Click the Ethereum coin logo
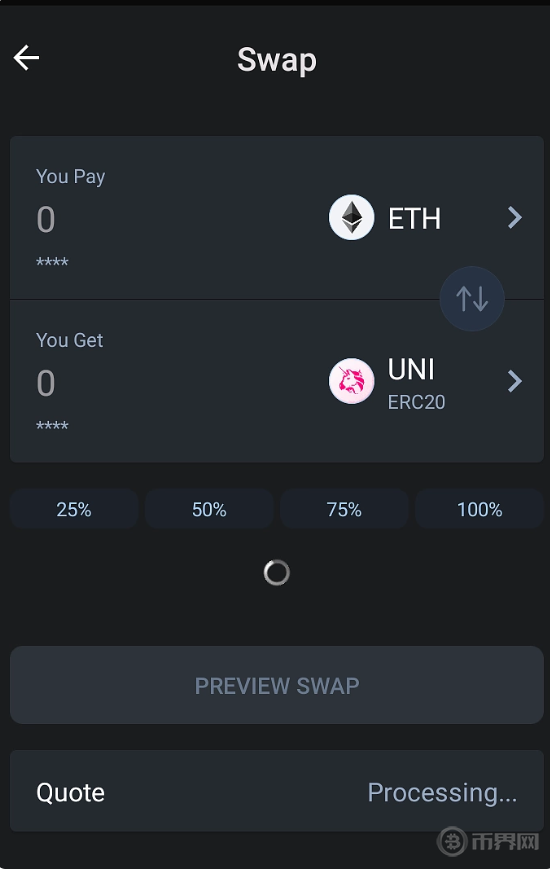 coord(352,217)
